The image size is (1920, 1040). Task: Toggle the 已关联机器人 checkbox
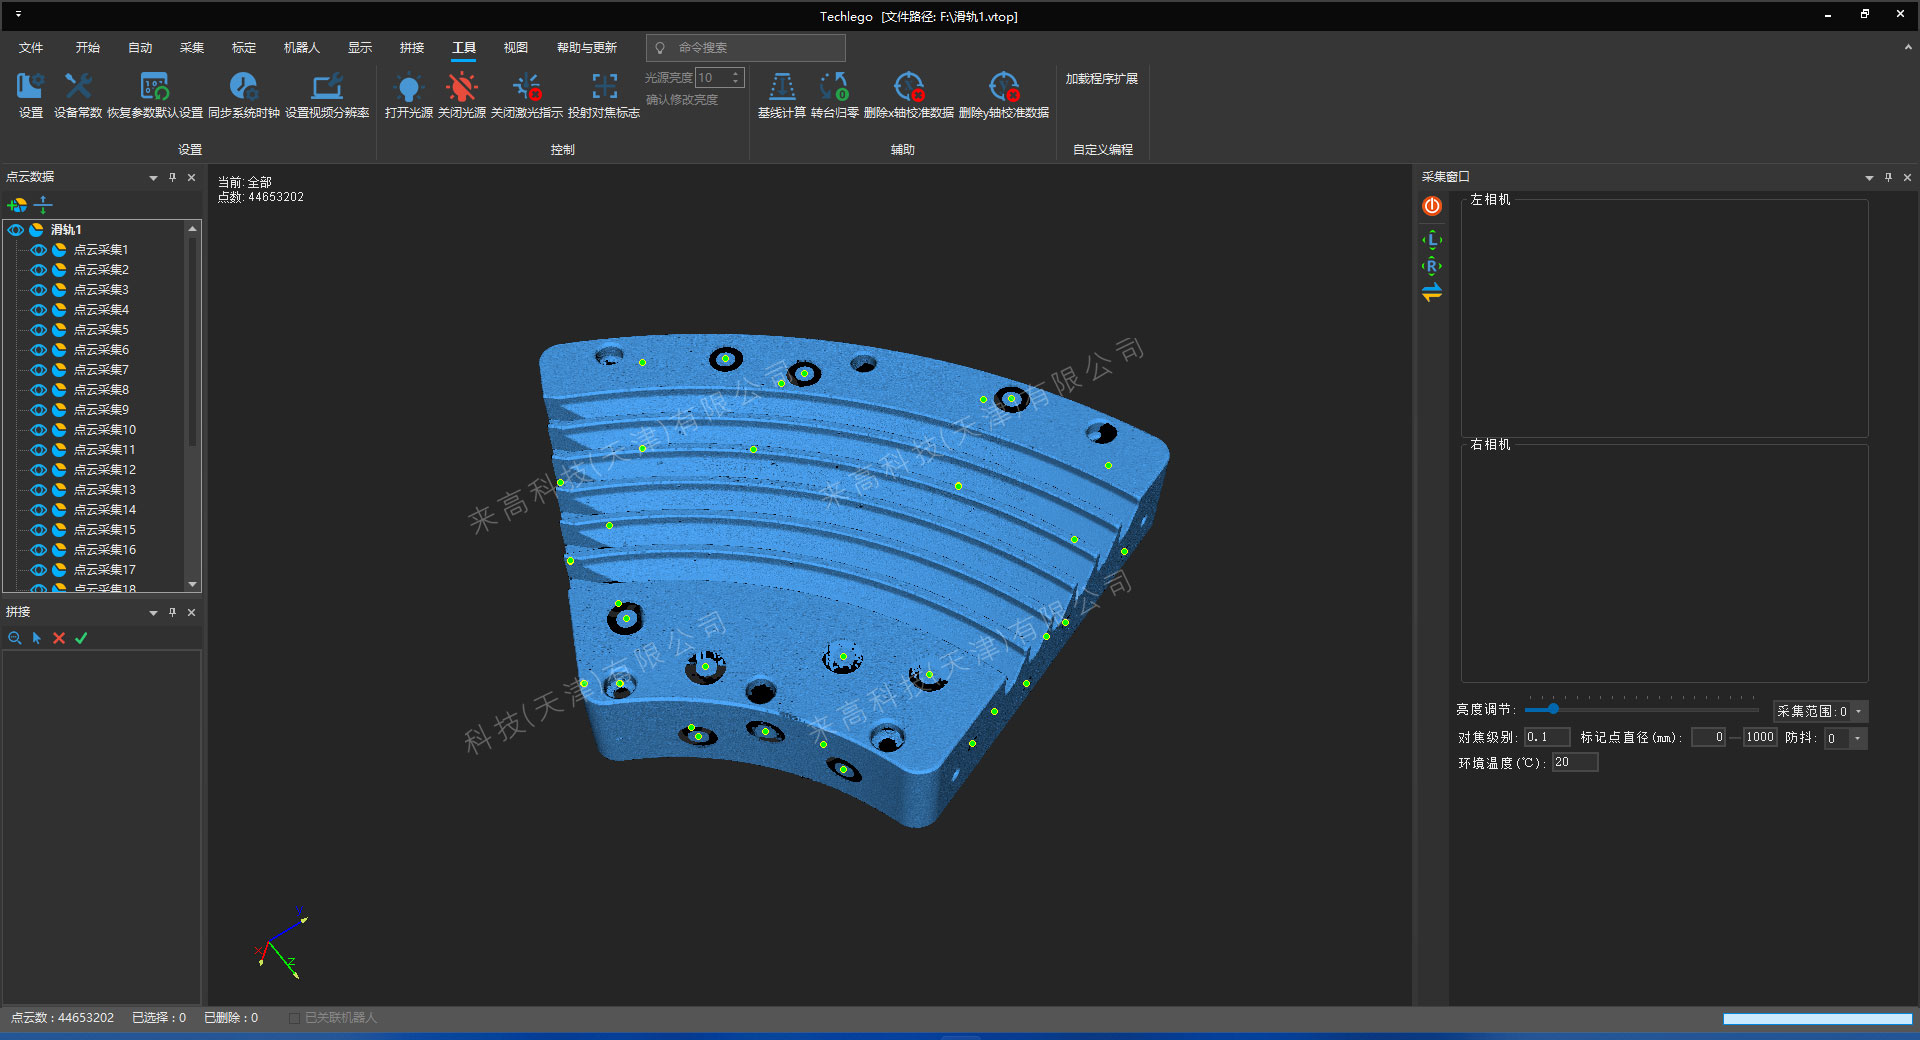click(x=294, y=1018)
